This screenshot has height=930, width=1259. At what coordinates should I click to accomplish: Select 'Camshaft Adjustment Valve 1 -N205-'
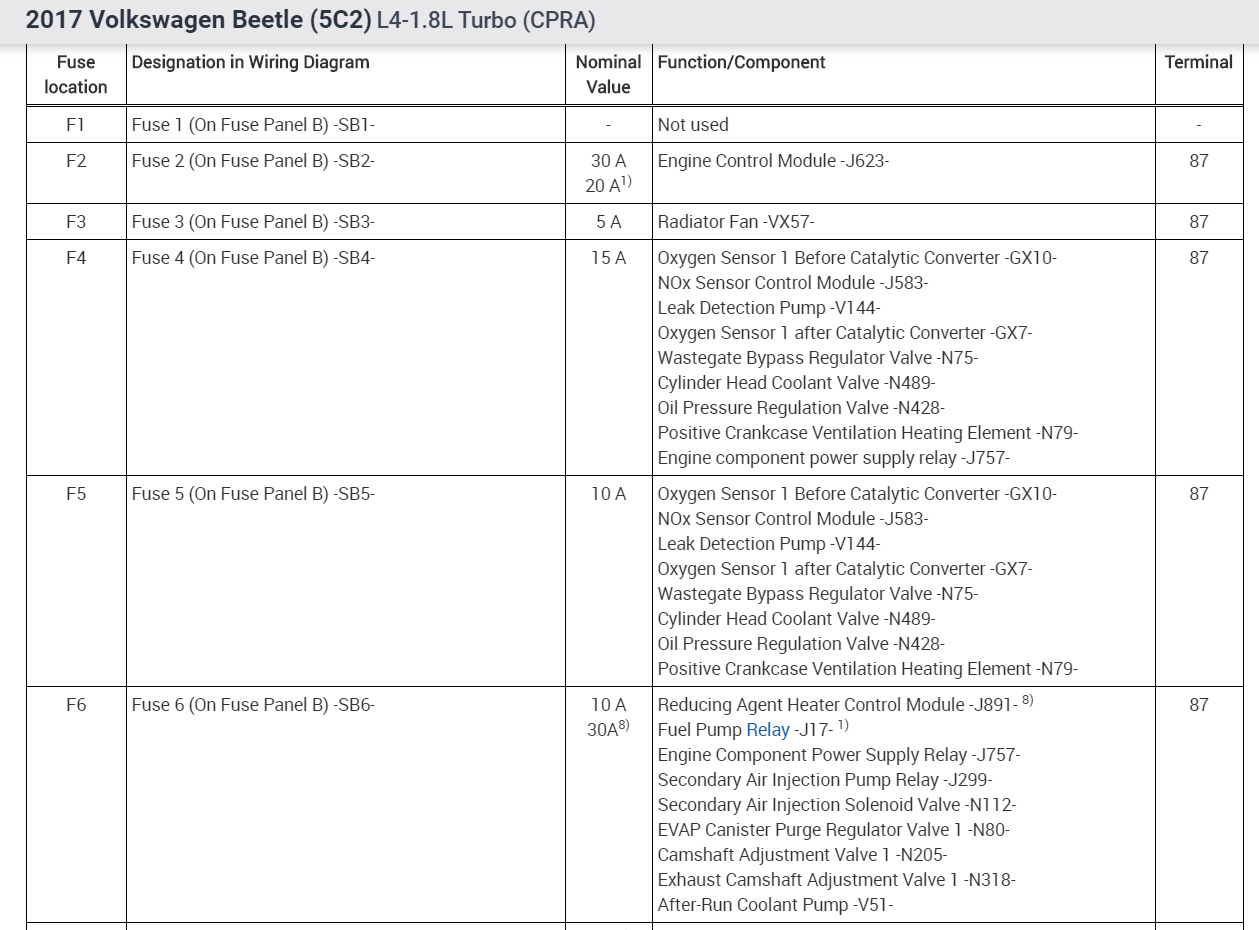click(802, 855)
